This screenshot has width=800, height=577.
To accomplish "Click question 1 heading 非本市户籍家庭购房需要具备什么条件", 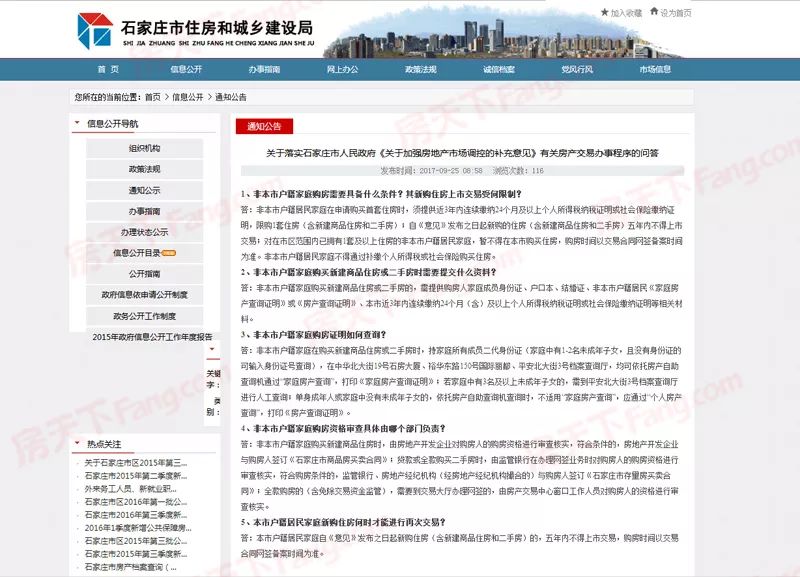I will point(381,194).
